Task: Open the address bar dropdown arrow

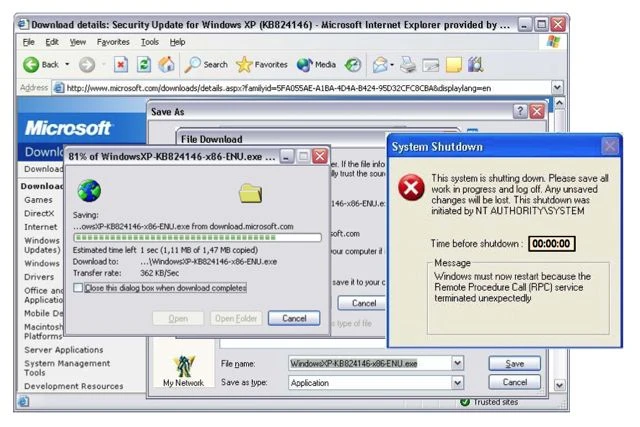Action: (557, 87)
